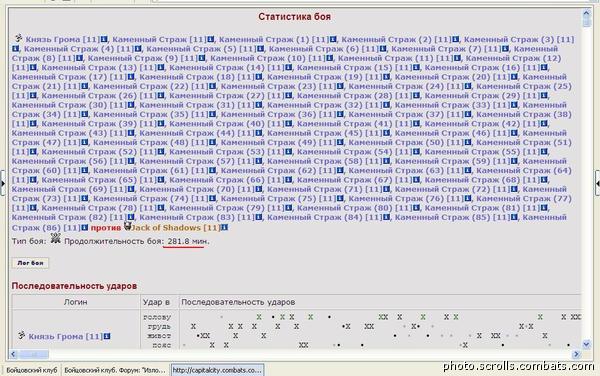600x376 pixels.
Task: Click info icon after Каменный Страж (86) [11]
Action: 85,228
